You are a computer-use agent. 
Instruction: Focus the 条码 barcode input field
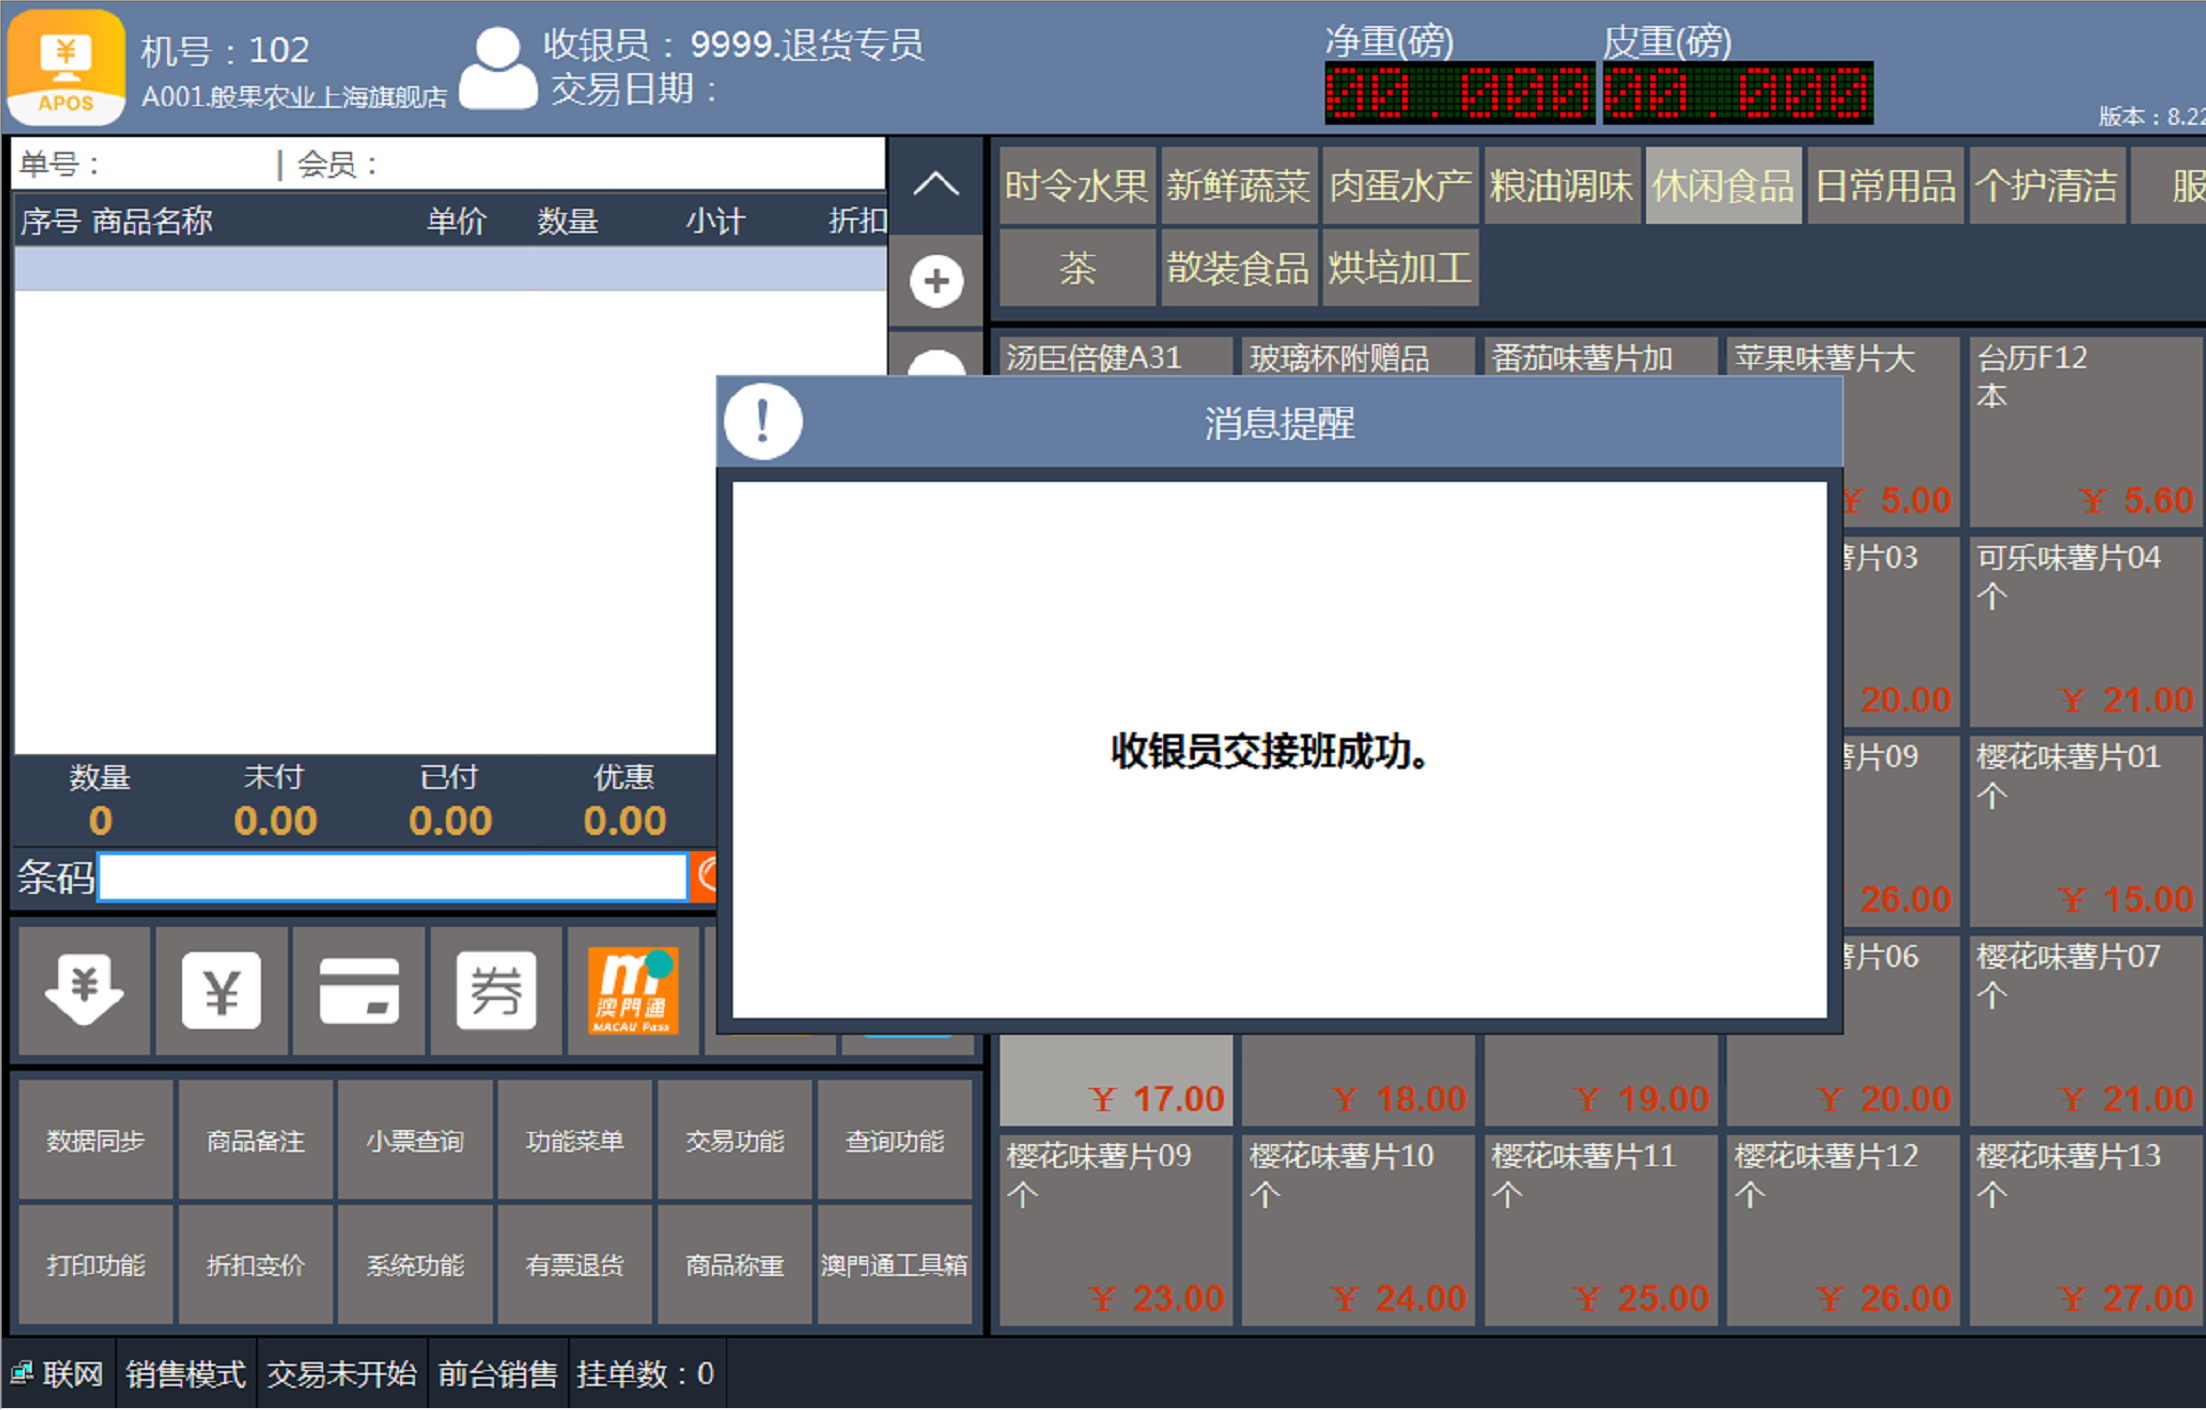click(392, 877)
